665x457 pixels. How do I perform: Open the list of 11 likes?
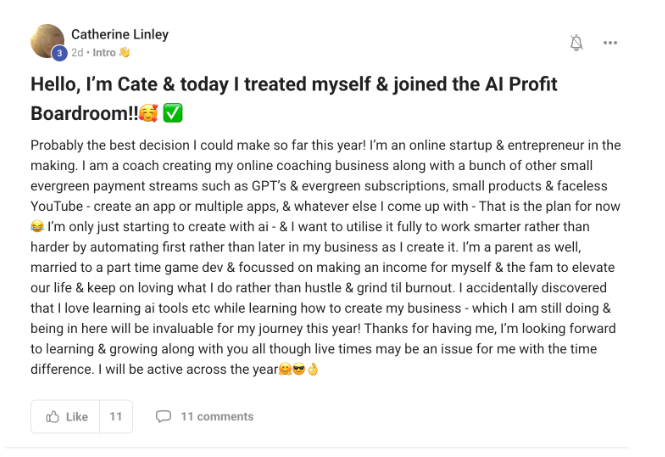tap(115, 417)
